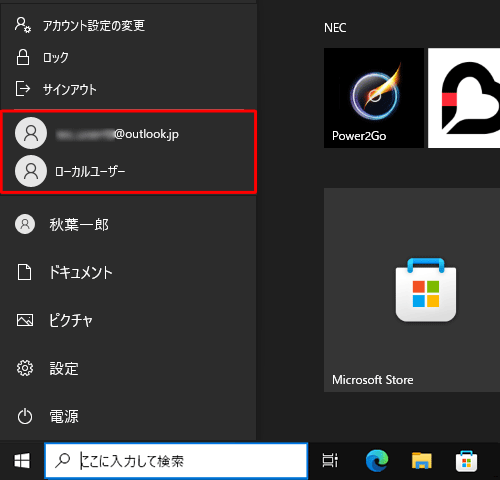
Task: Click the power symbol icon
Action: 25,416
